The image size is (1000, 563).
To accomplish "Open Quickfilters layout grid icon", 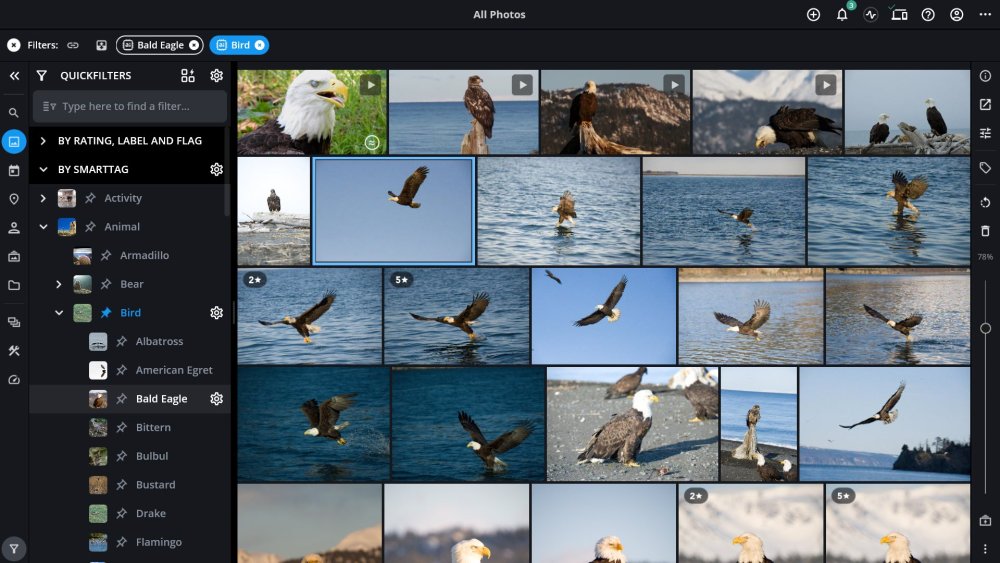I will click(x=188, y=76).
